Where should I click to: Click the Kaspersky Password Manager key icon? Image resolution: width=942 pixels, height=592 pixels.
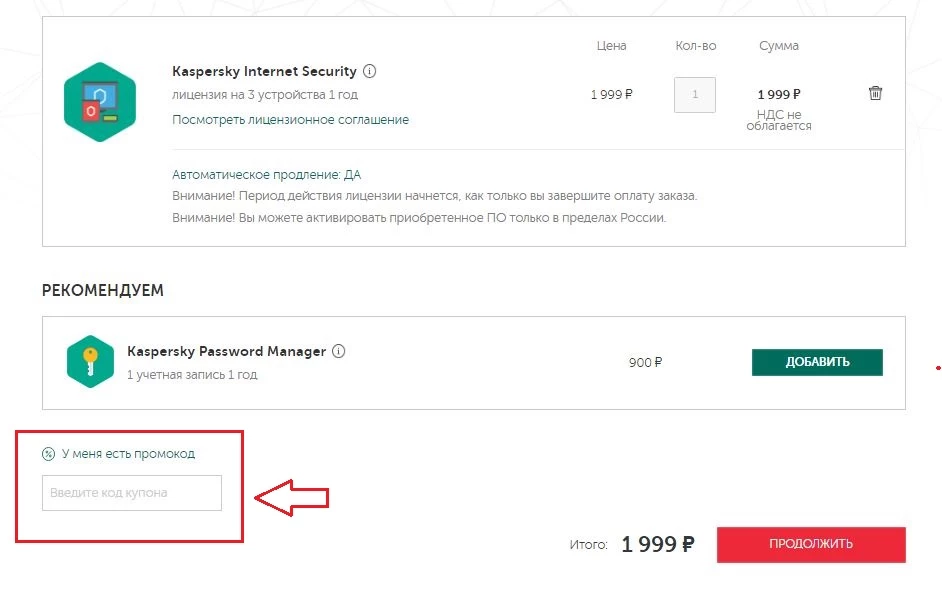90,361
